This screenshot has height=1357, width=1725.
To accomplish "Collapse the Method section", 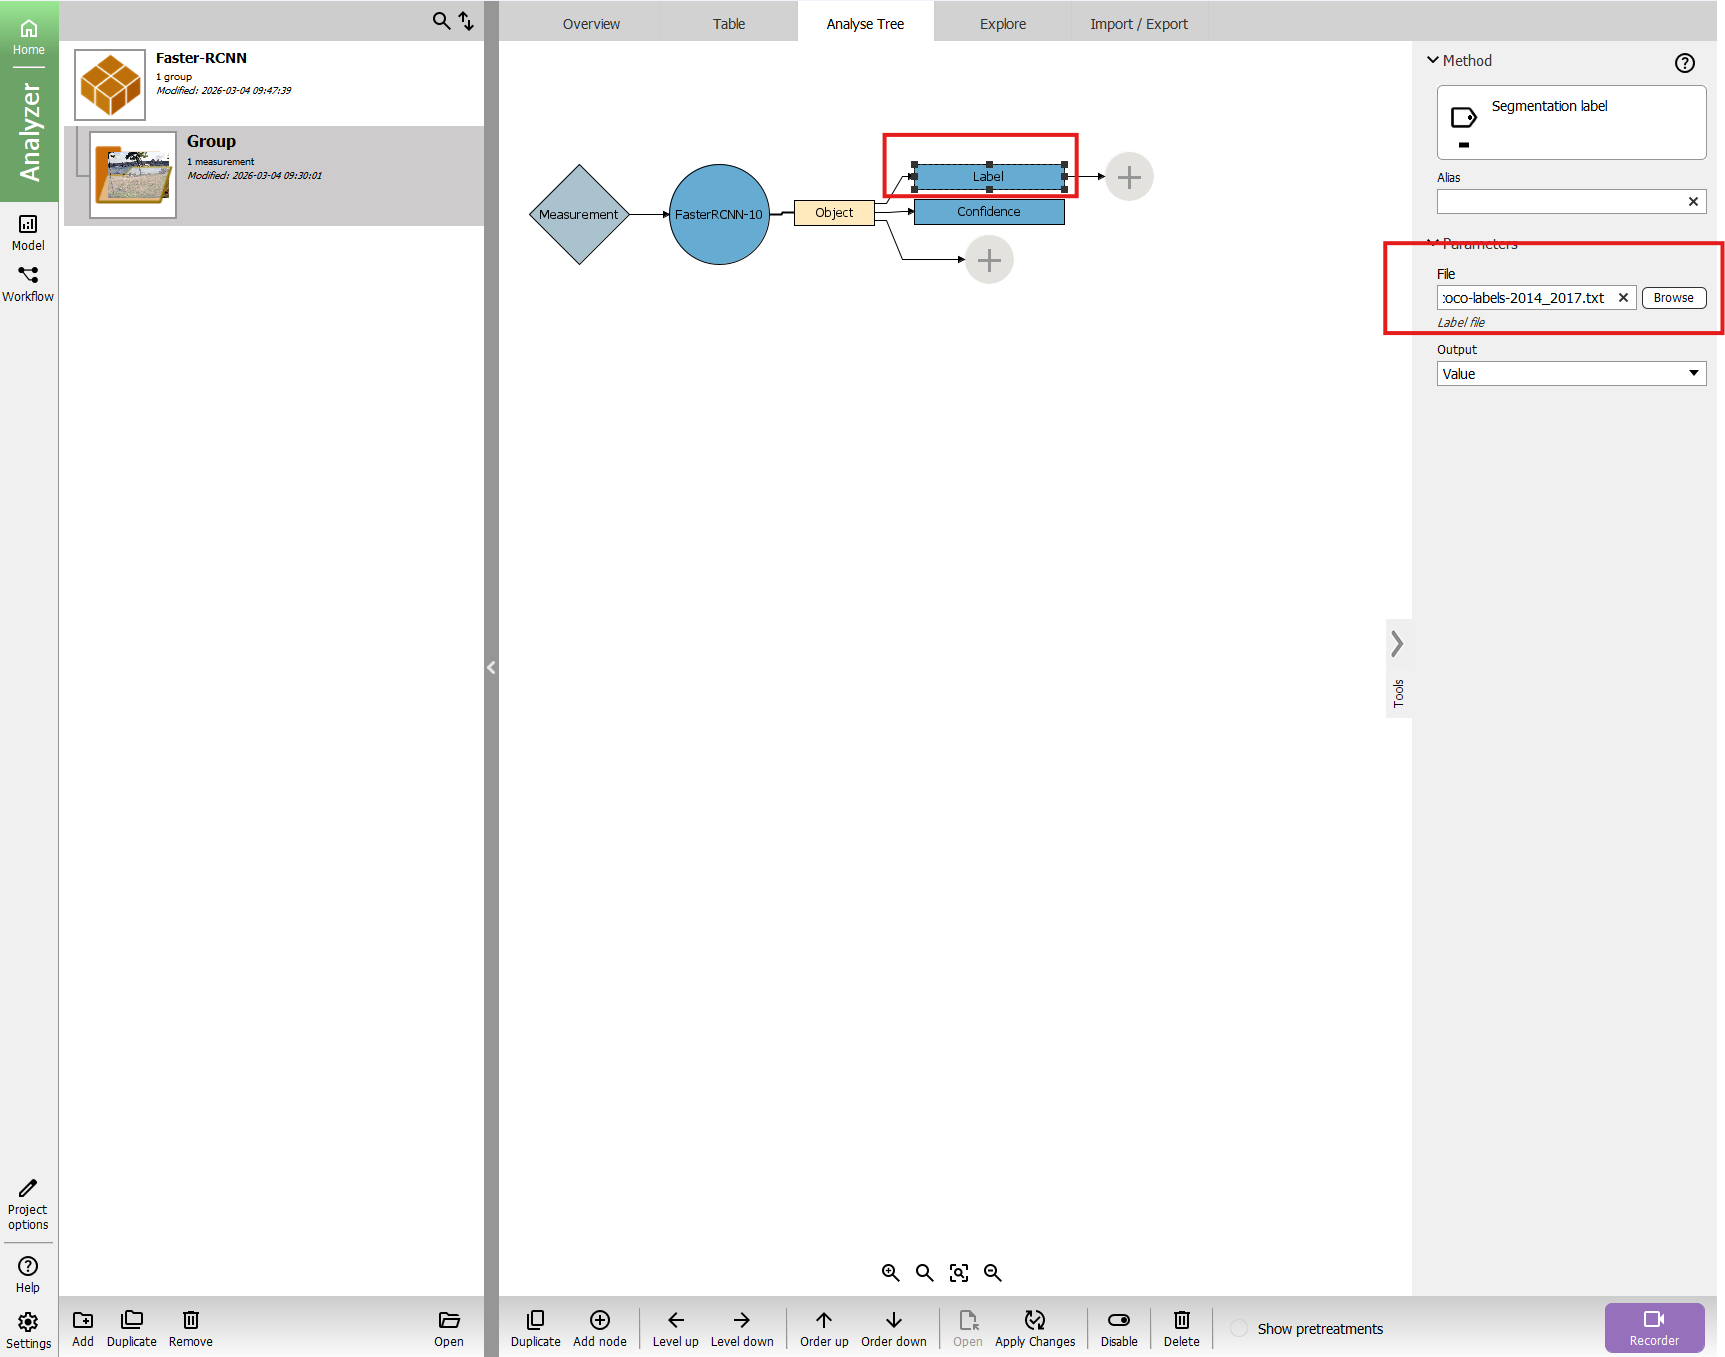I will (x=1433, y=61).
